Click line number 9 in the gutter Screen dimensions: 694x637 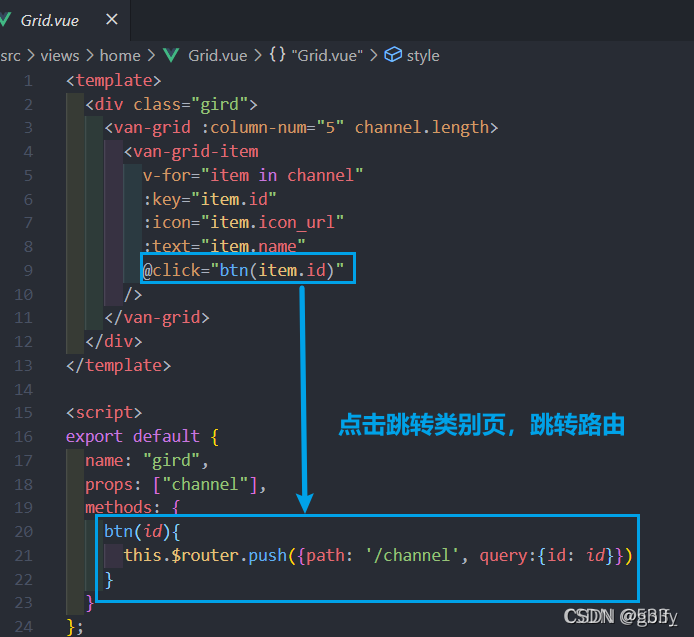point(28,270)
